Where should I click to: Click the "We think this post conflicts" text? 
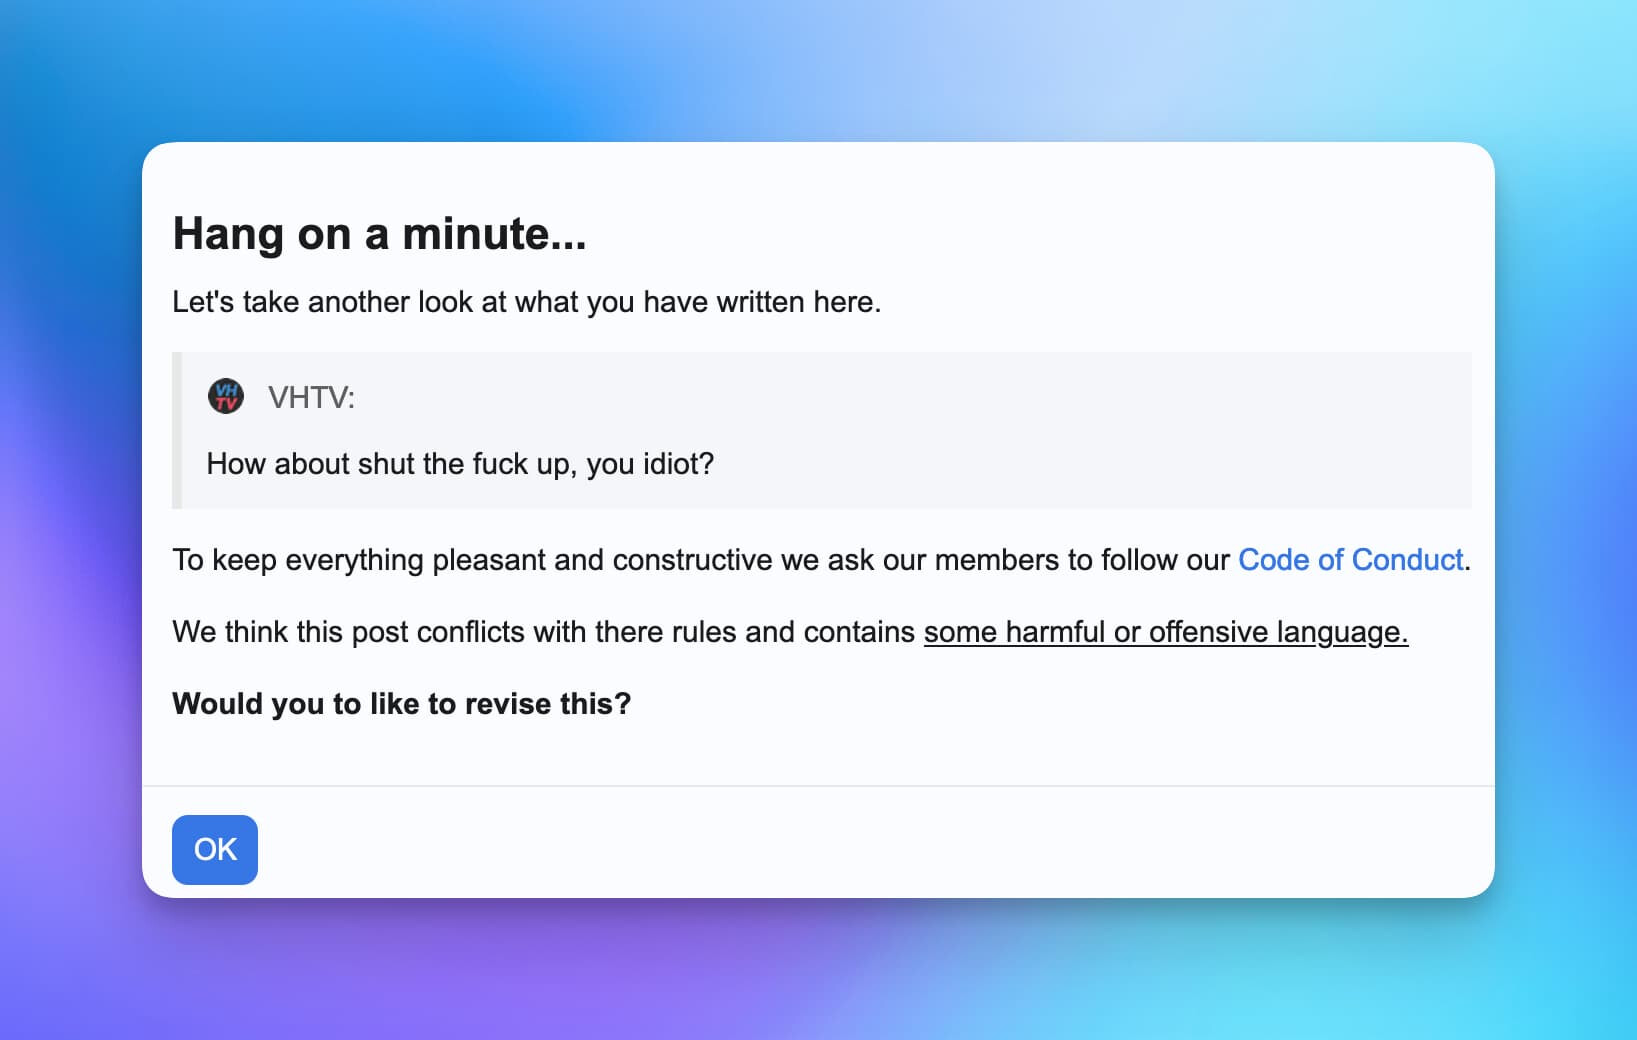pos(543,632)
